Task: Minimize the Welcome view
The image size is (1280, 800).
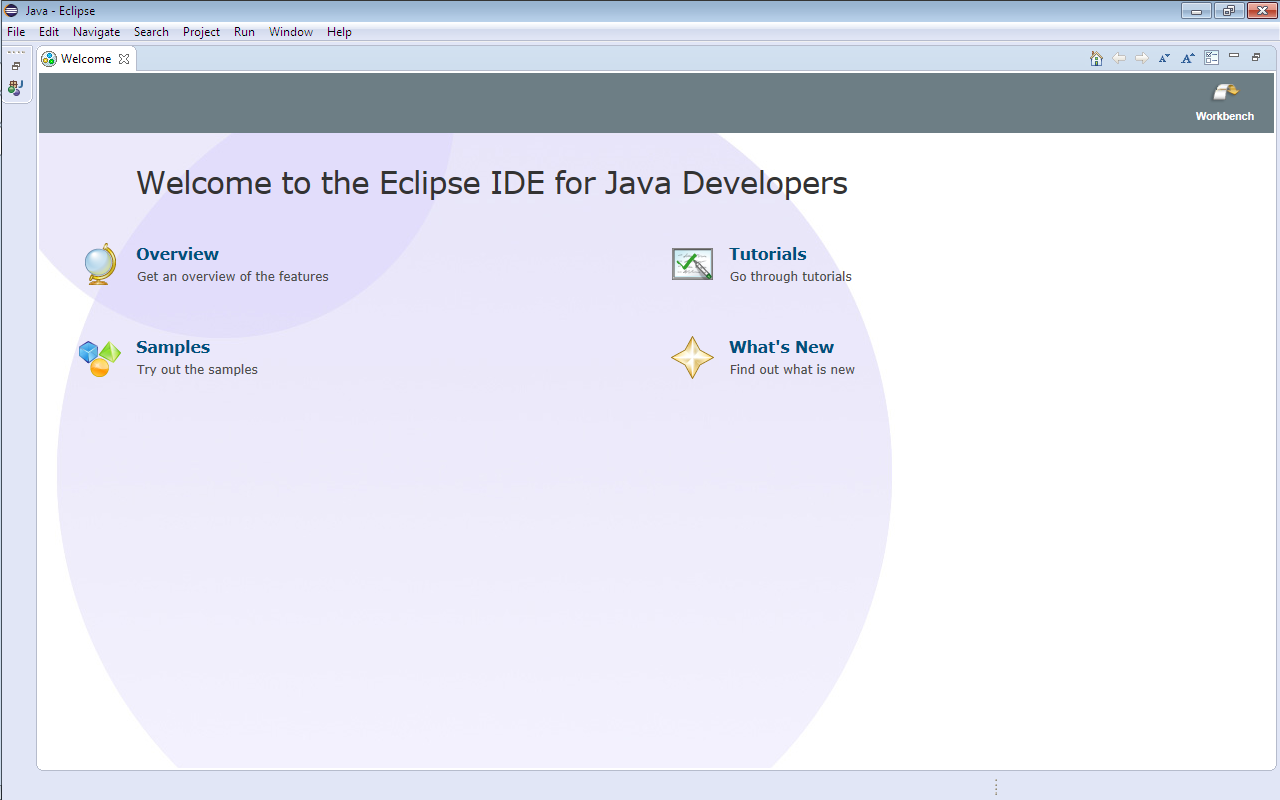Action: click(1234, 56)
